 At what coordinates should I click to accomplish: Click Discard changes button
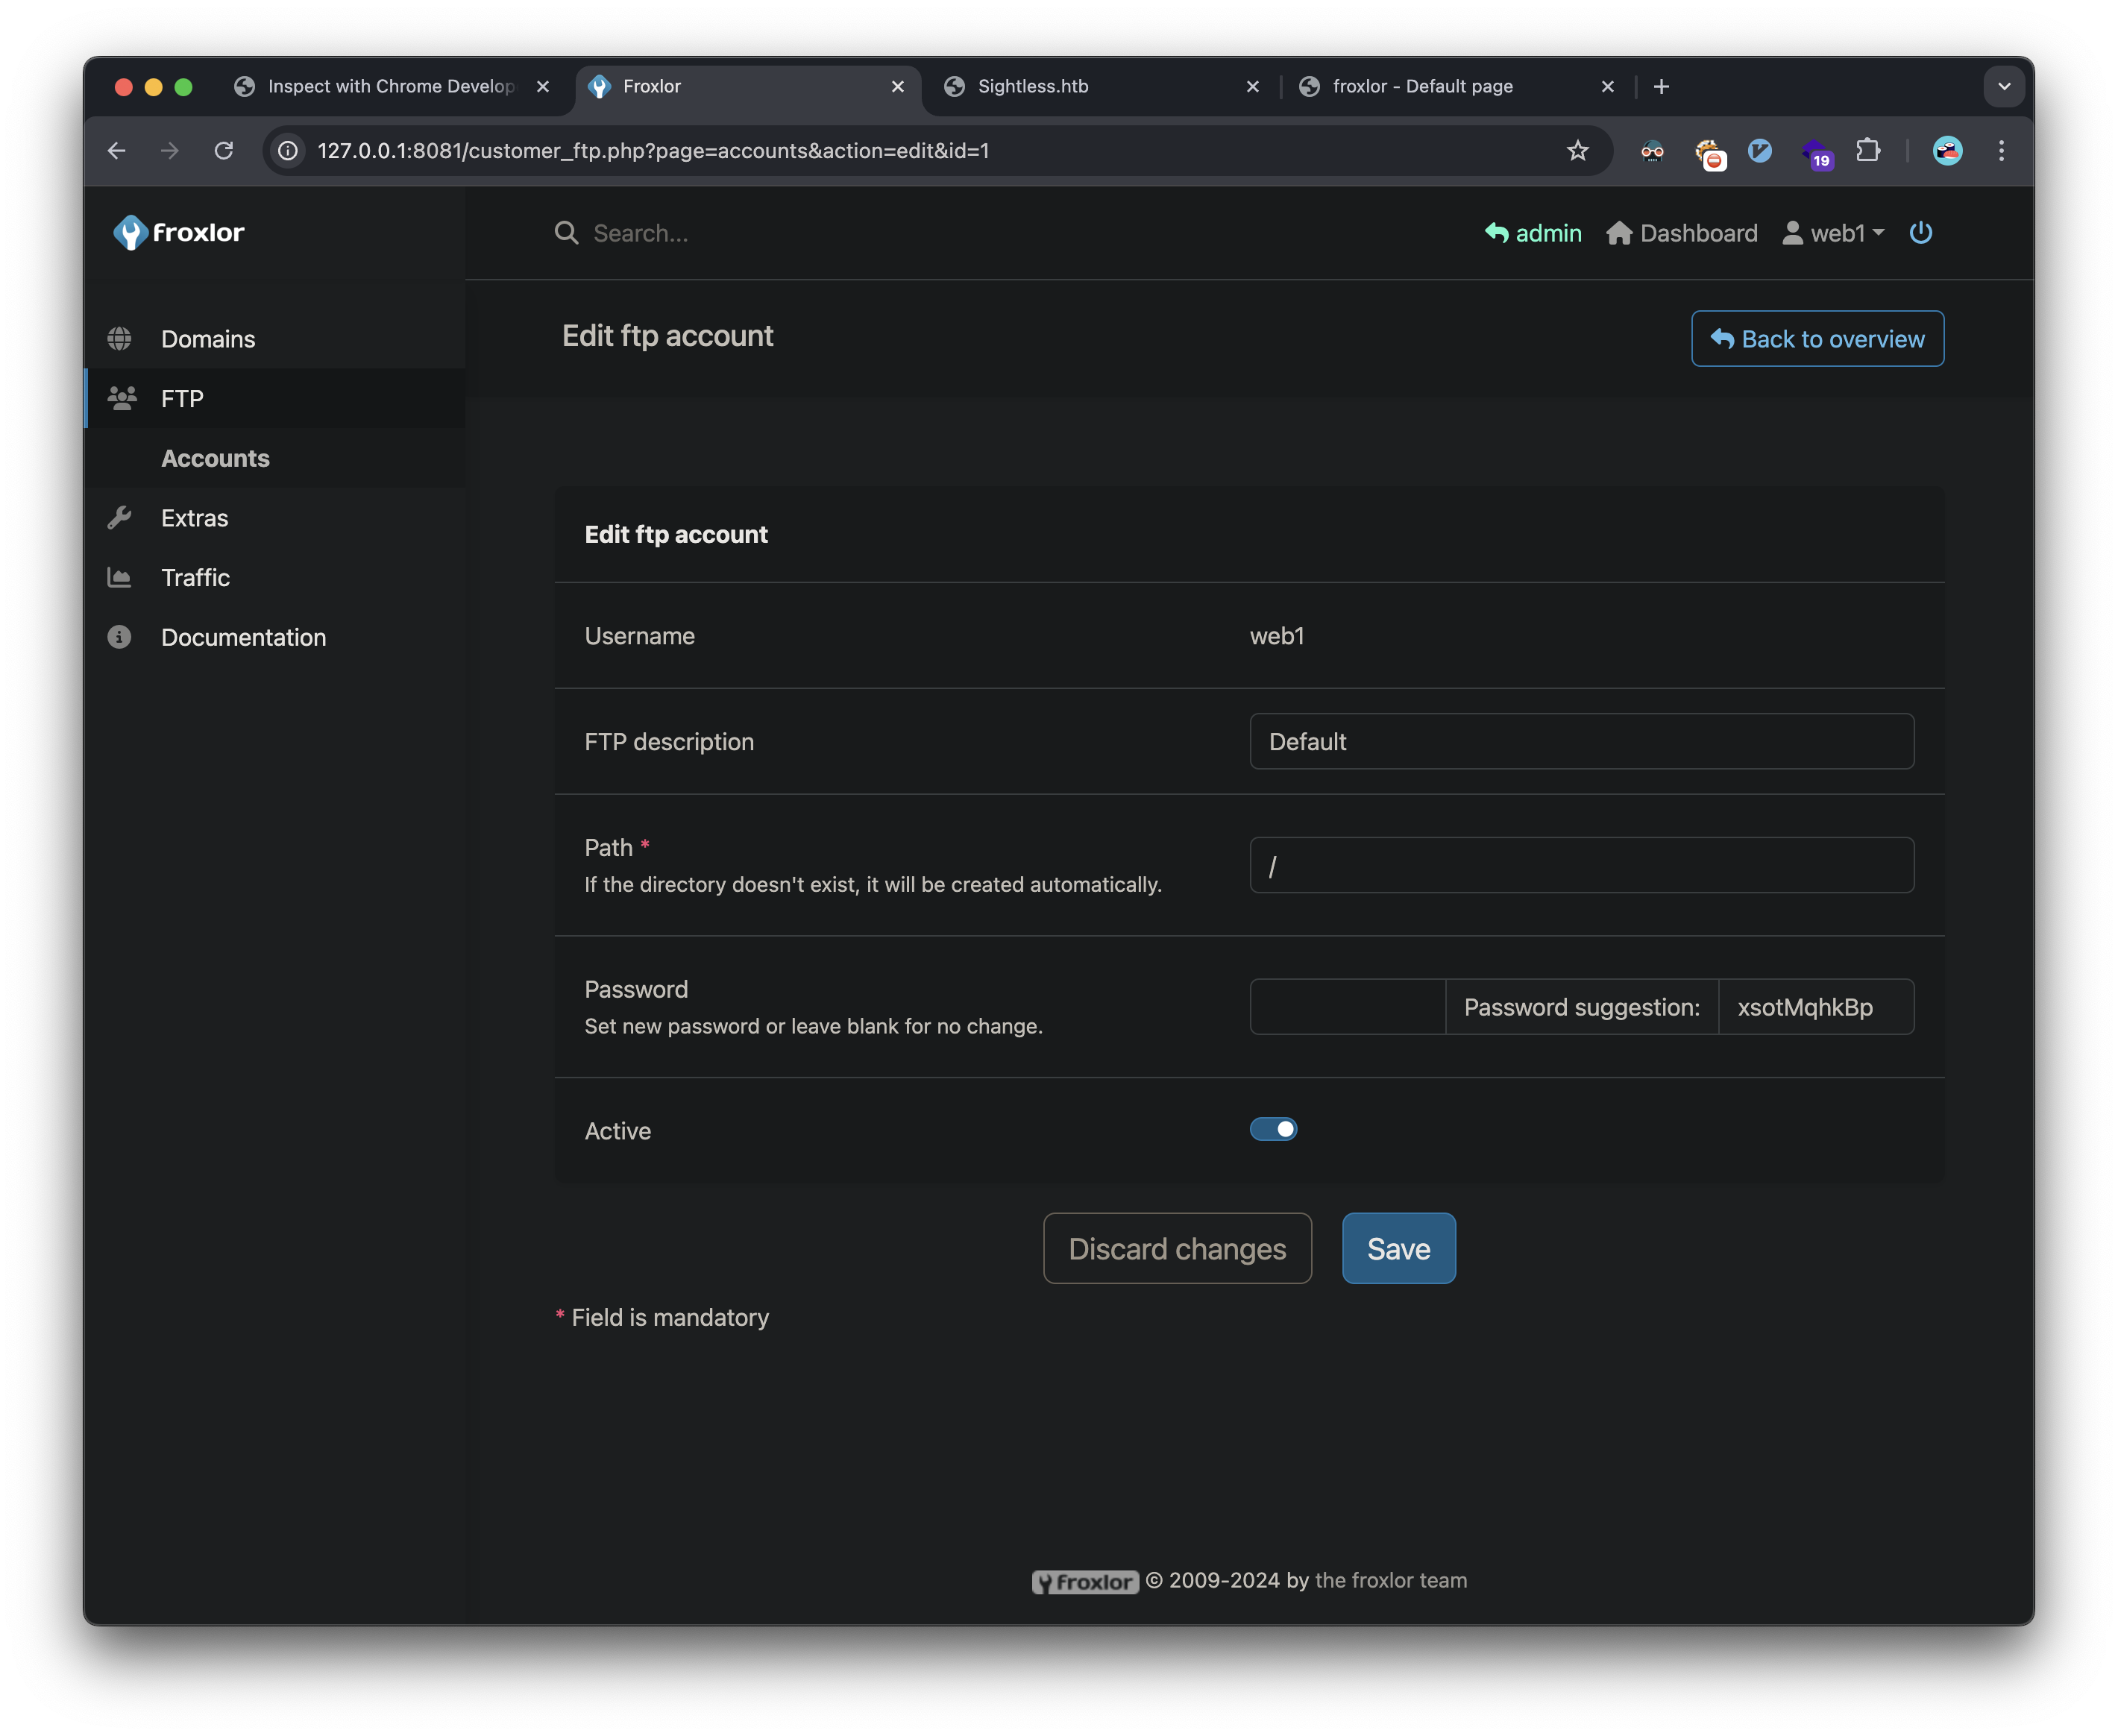click(x=1177, y=1248)
